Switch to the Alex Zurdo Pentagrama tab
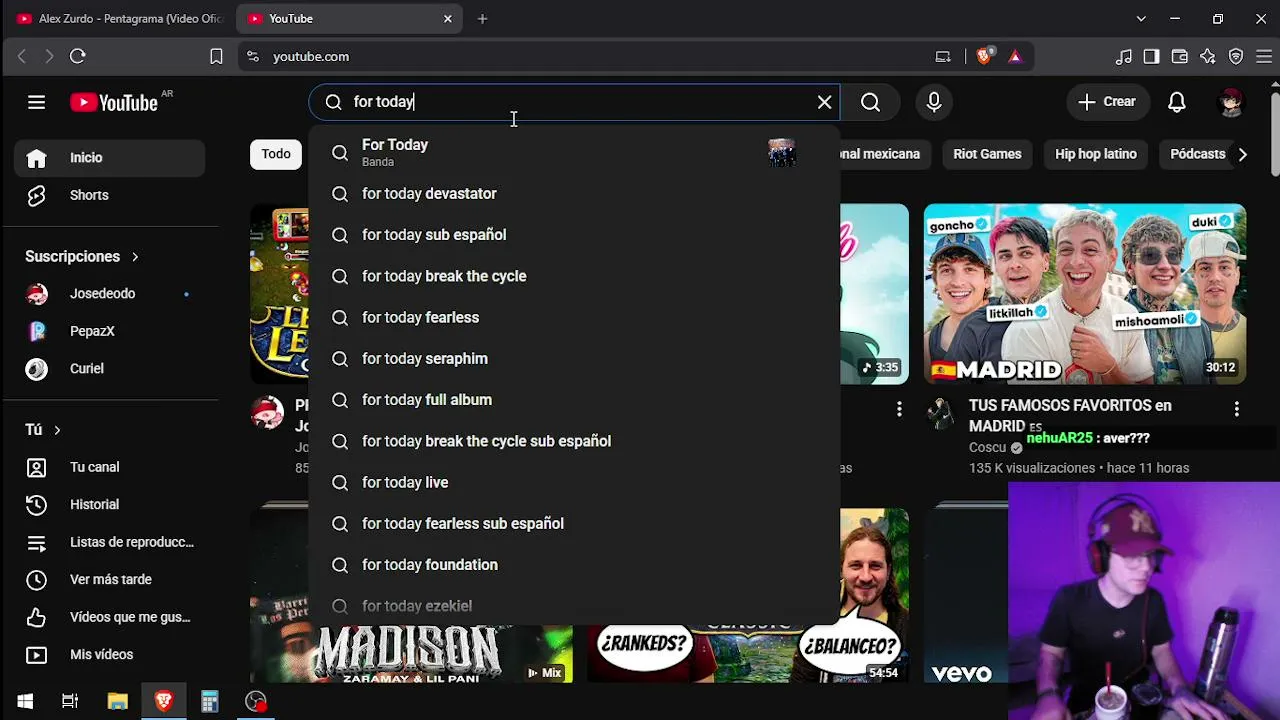The image size is (1280, 720). (120, 19)
